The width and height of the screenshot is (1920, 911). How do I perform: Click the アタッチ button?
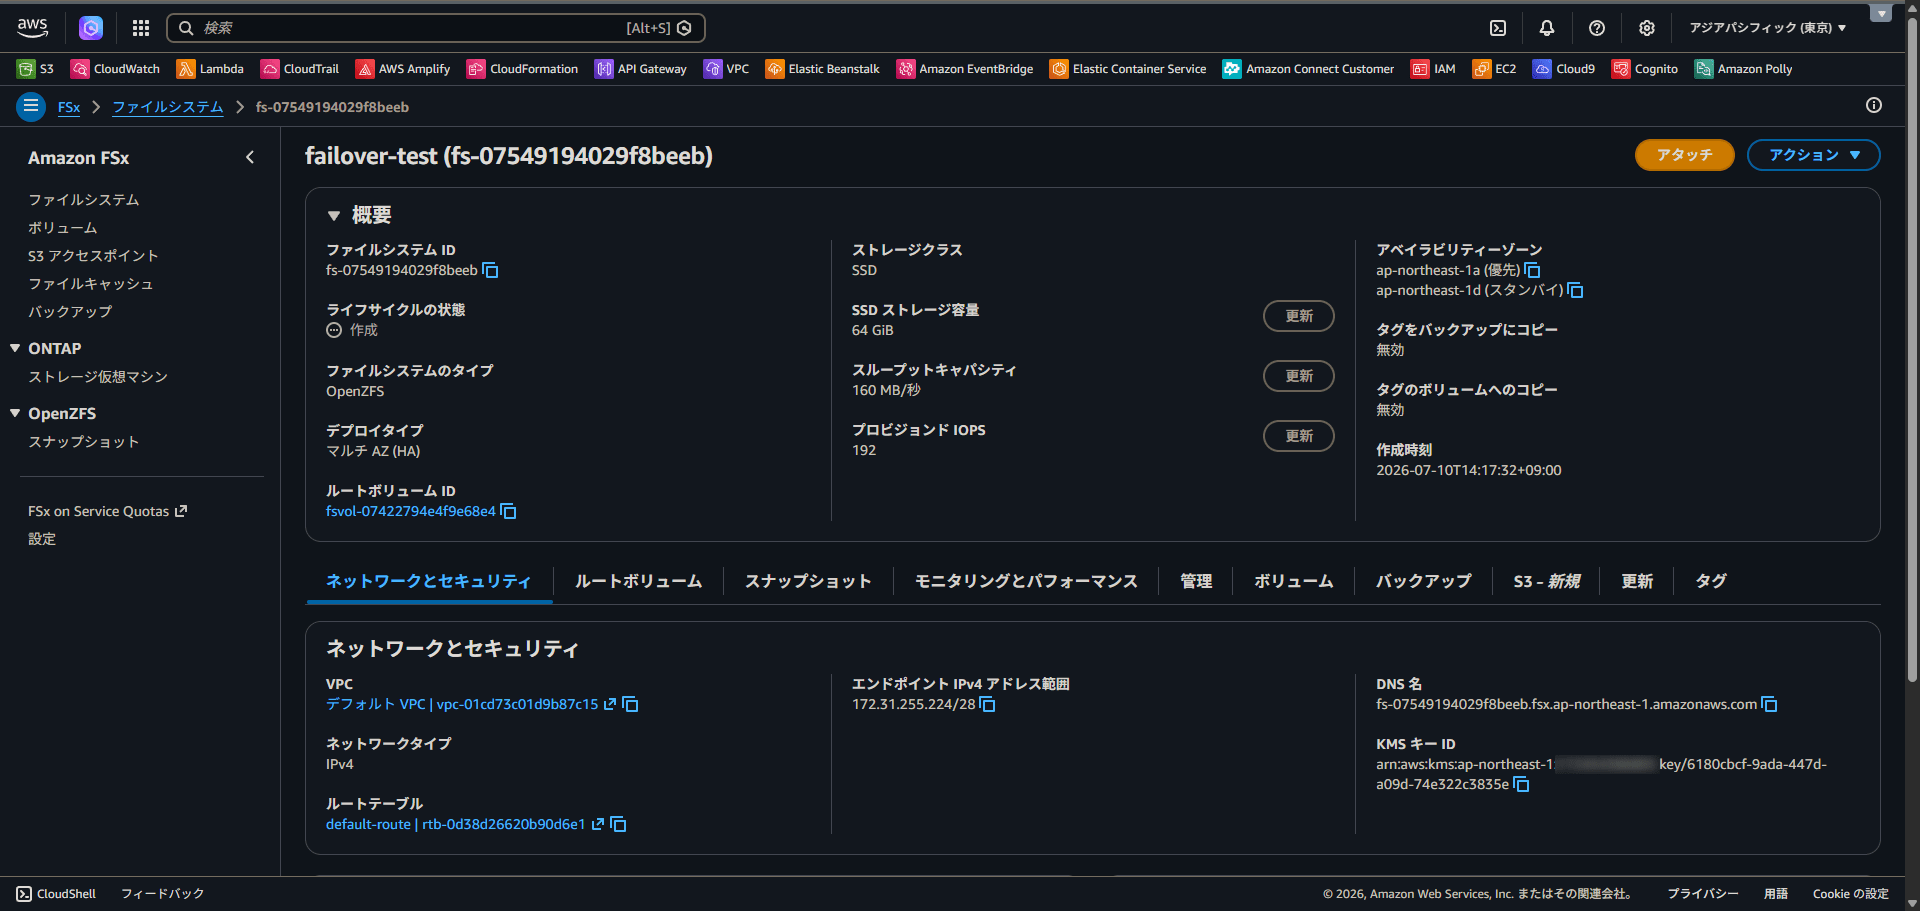coord(1684,155)
